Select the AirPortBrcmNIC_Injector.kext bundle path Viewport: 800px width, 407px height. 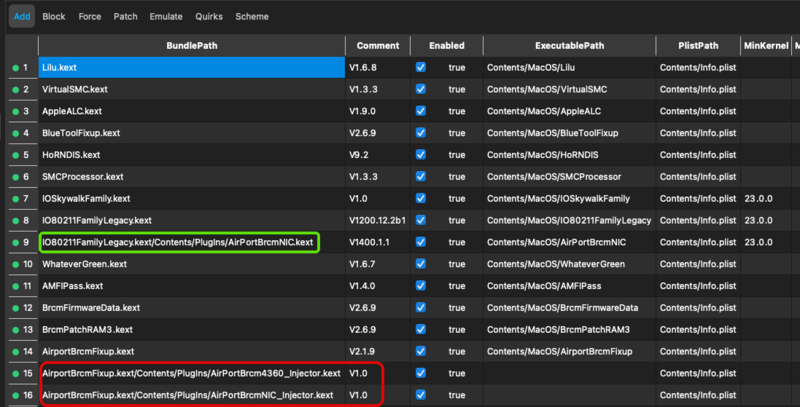click(x=192, y=395)
